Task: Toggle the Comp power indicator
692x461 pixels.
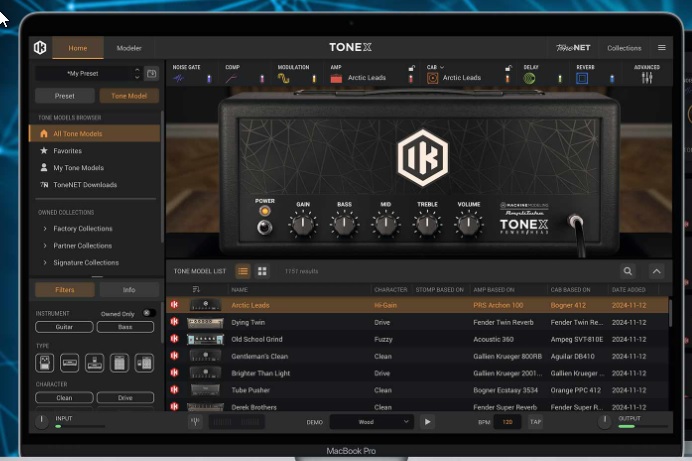Action: tap(262, 79)
